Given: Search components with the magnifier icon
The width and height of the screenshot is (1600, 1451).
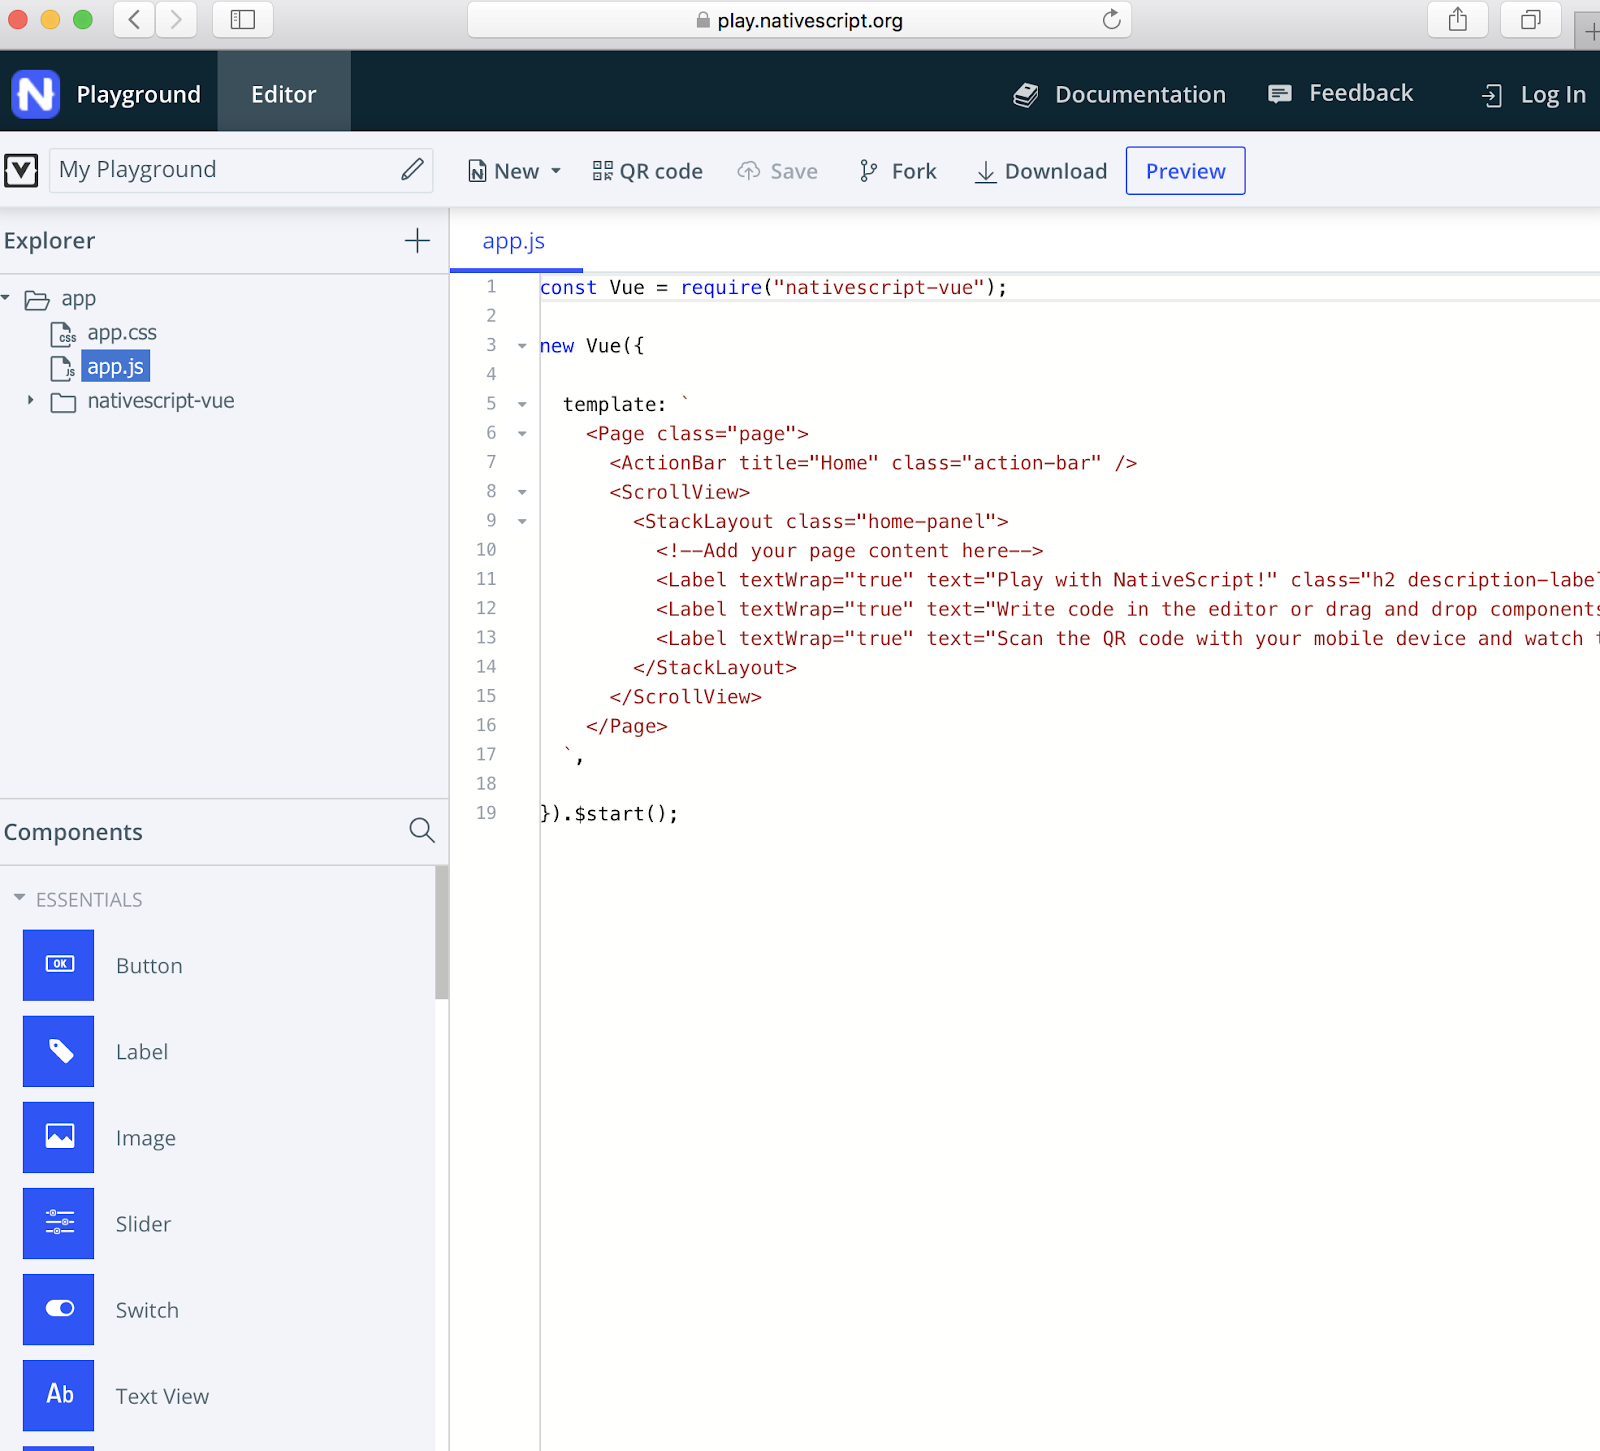Looking at the screenshot, I should pos(422,830).
